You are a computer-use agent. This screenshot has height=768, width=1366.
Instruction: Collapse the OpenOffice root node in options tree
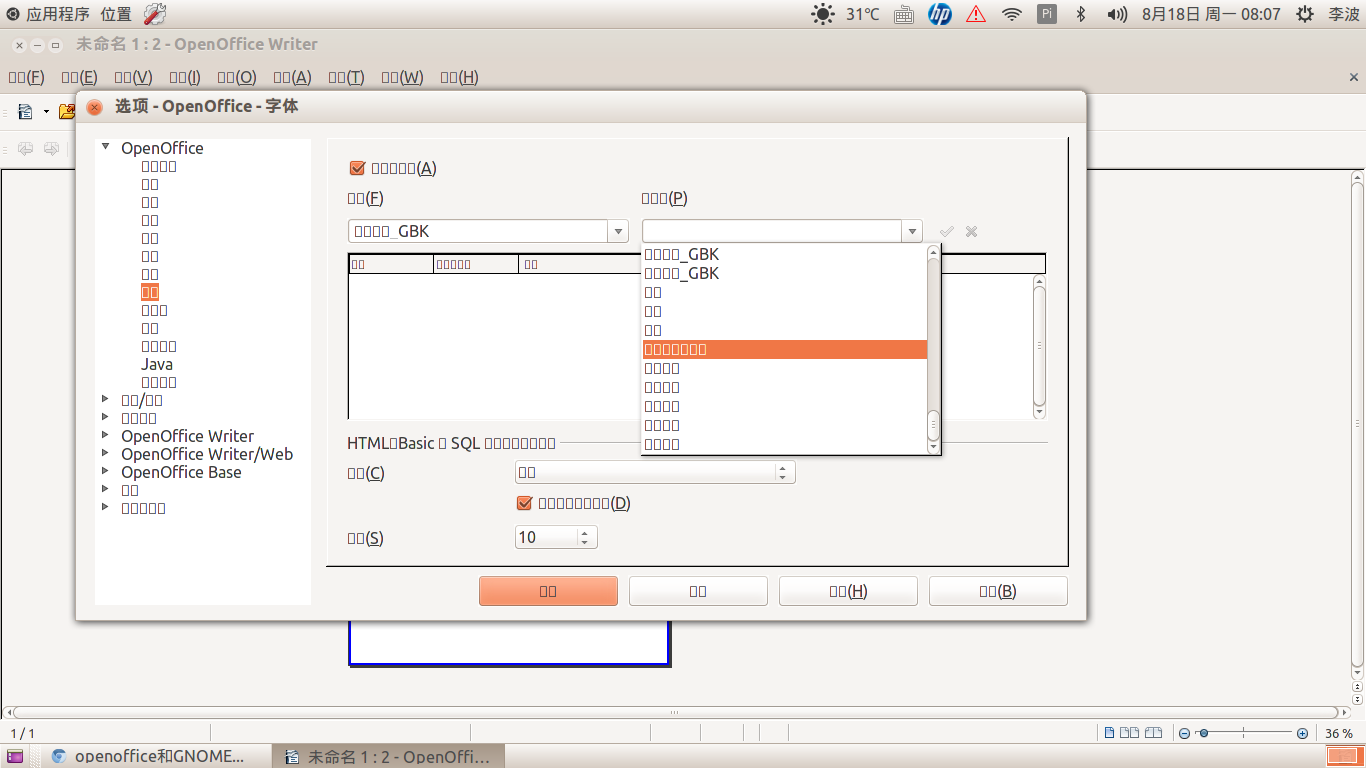point(106,147)
